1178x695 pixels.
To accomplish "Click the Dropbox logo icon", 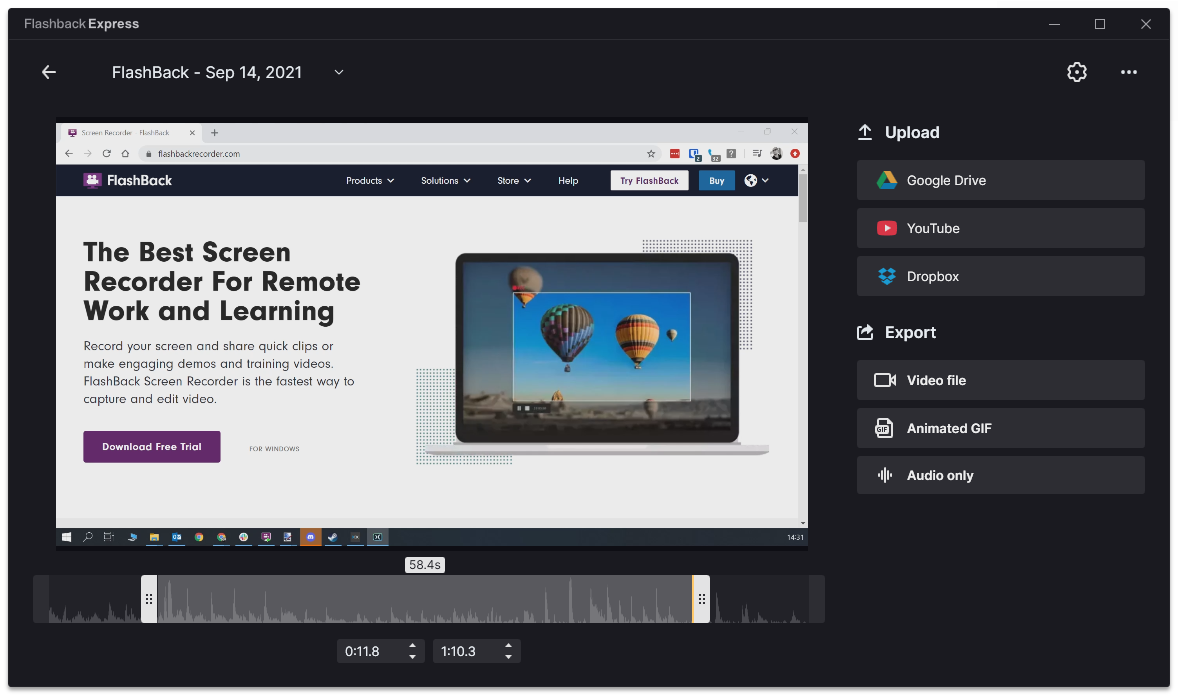I will click(887, 276).
